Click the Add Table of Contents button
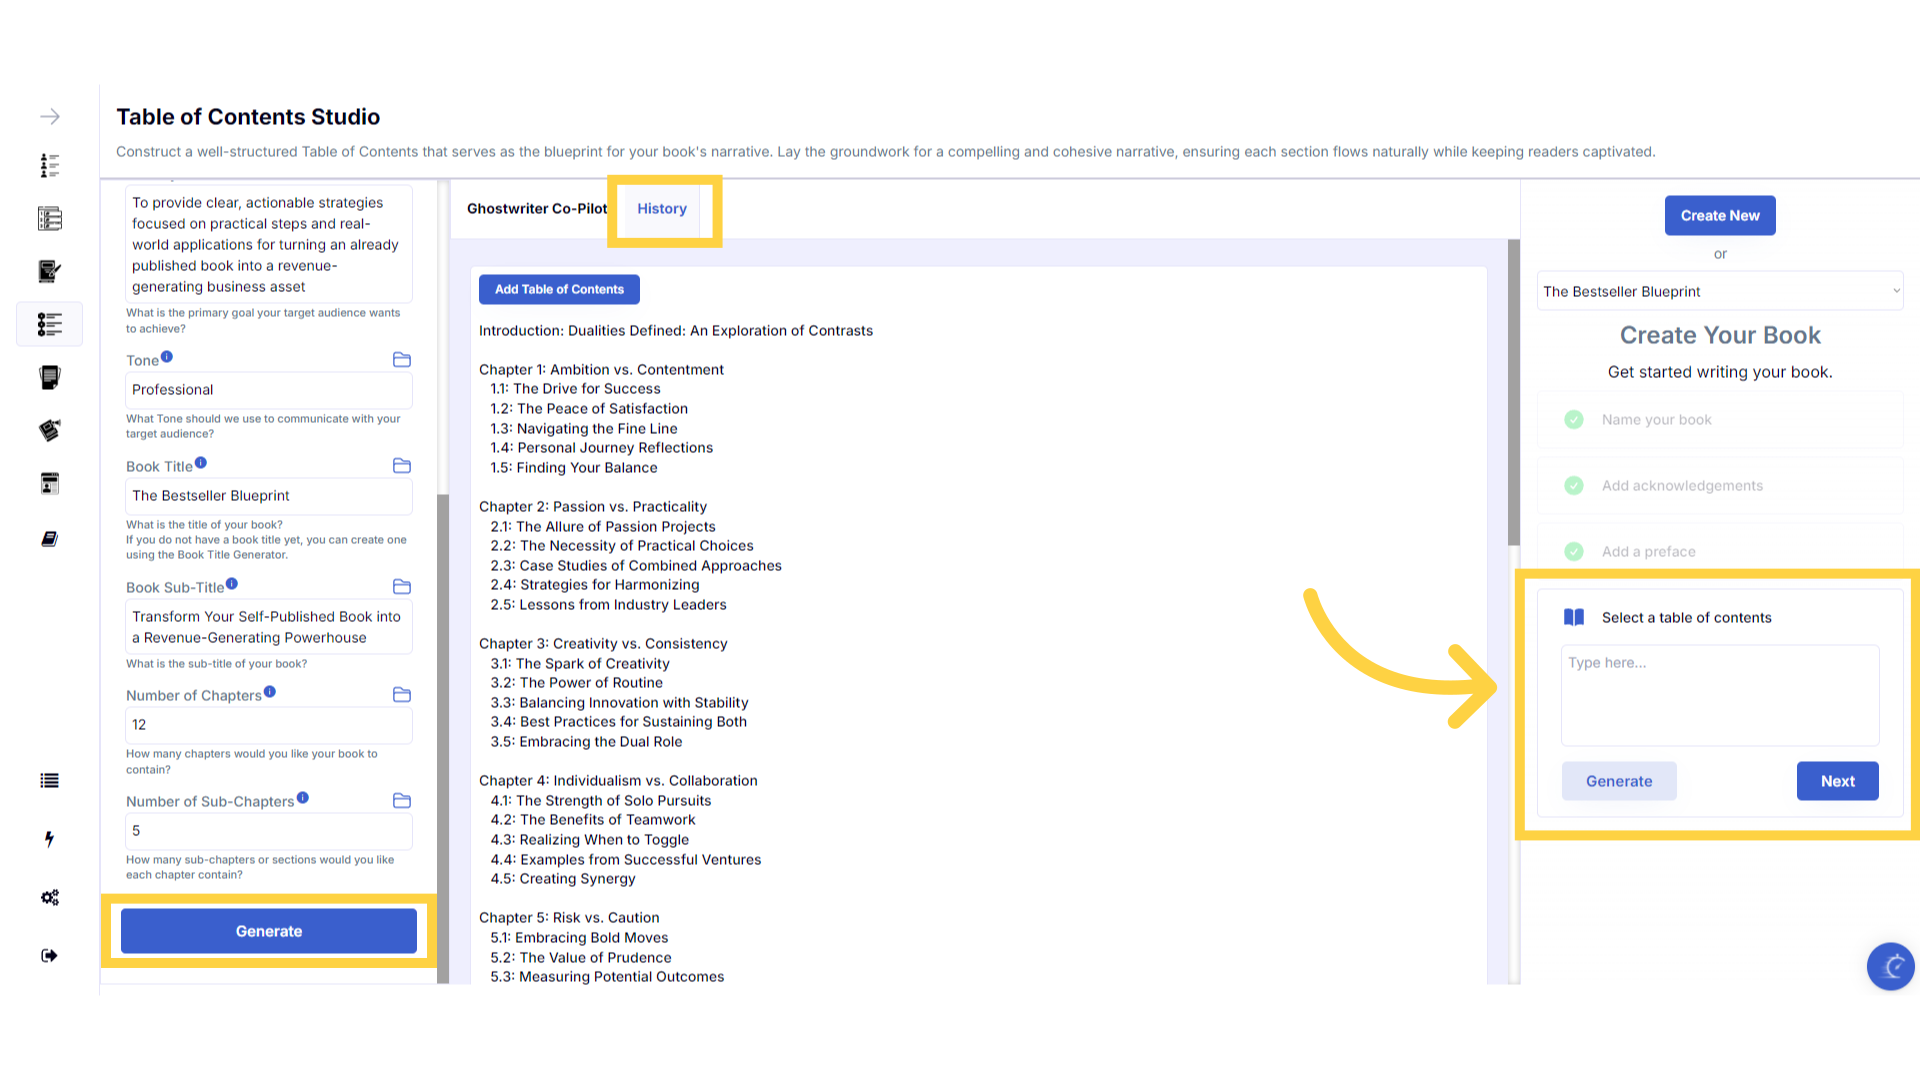The width and height of the screenshot is (1920, 1080). (x=559, y=289)
